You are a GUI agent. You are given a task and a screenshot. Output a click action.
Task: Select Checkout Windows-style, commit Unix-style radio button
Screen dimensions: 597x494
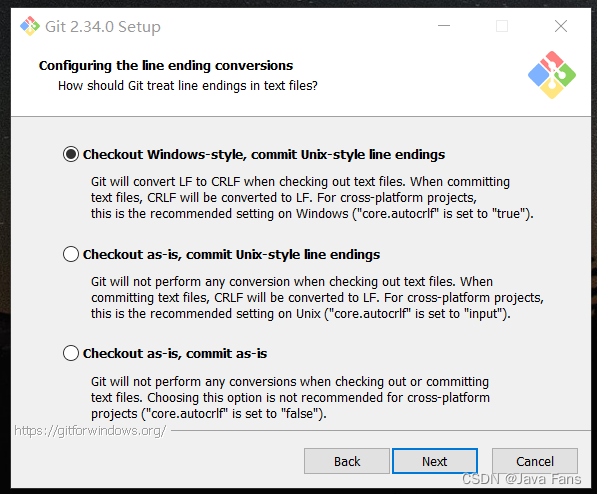(71, 154)
